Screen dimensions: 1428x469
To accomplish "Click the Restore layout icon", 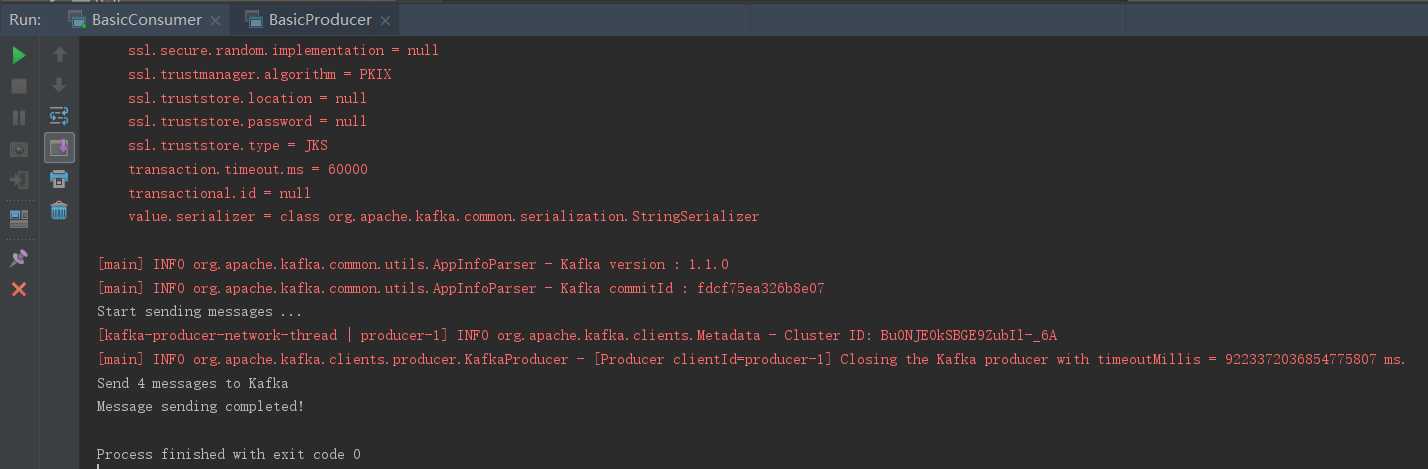I will (19, 218).
